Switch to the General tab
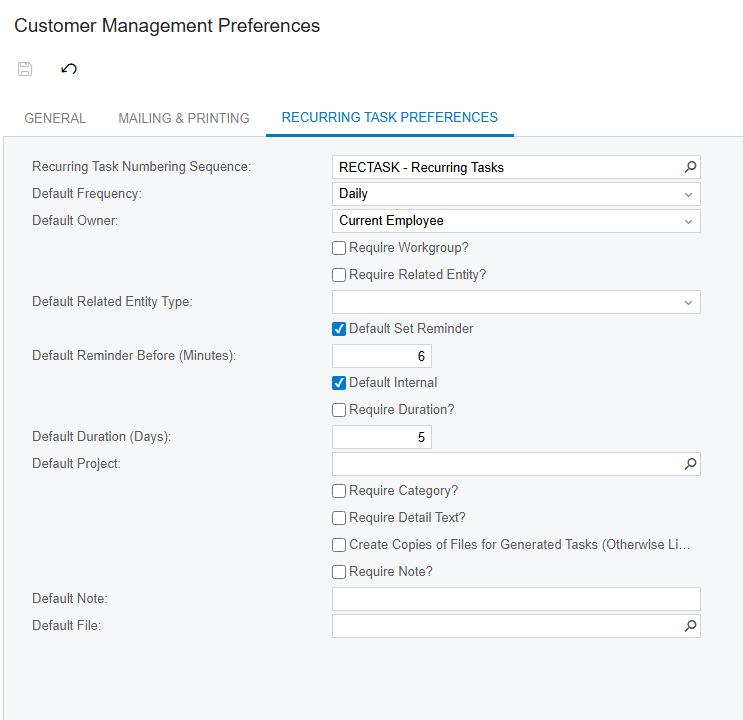 click(x=55, y=118)
